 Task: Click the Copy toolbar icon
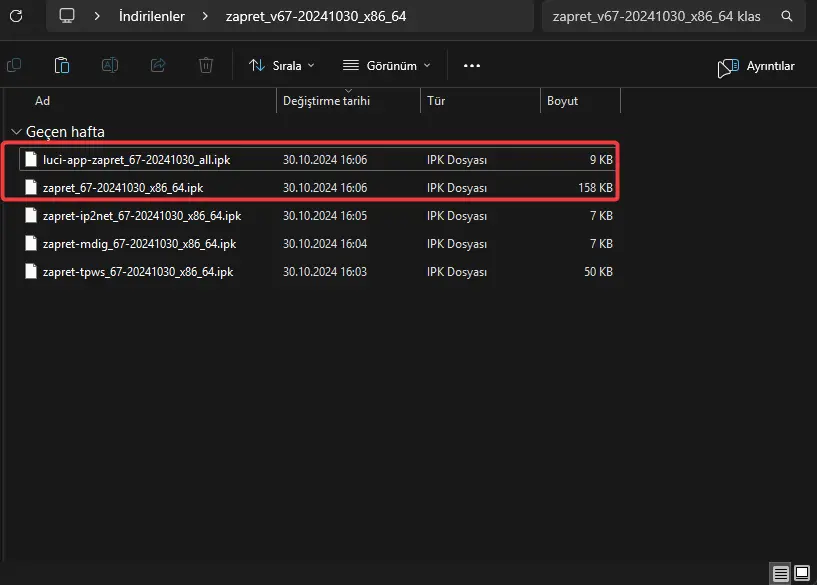pos(14,65)
